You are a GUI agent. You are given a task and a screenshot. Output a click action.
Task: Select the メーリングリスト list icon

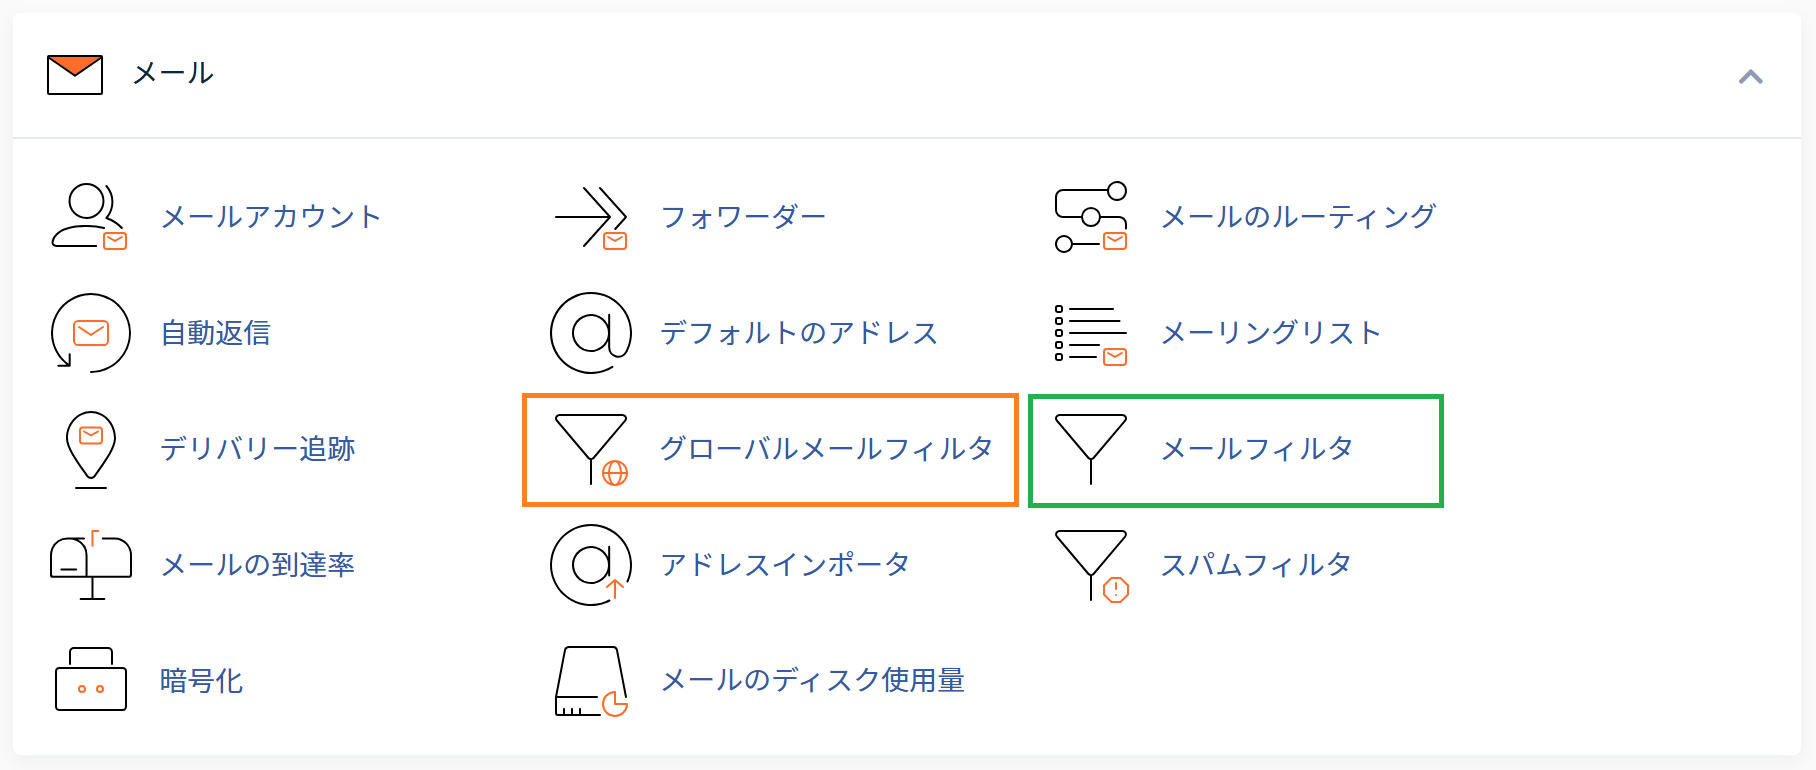point(1091,334)
